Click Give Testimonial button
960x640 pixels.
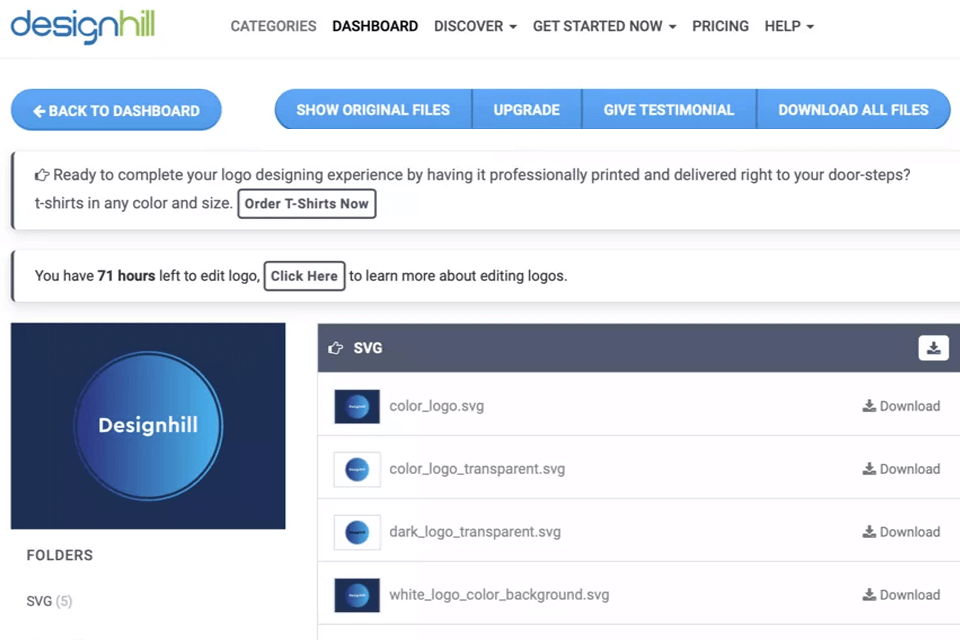[x=669, y=110]
